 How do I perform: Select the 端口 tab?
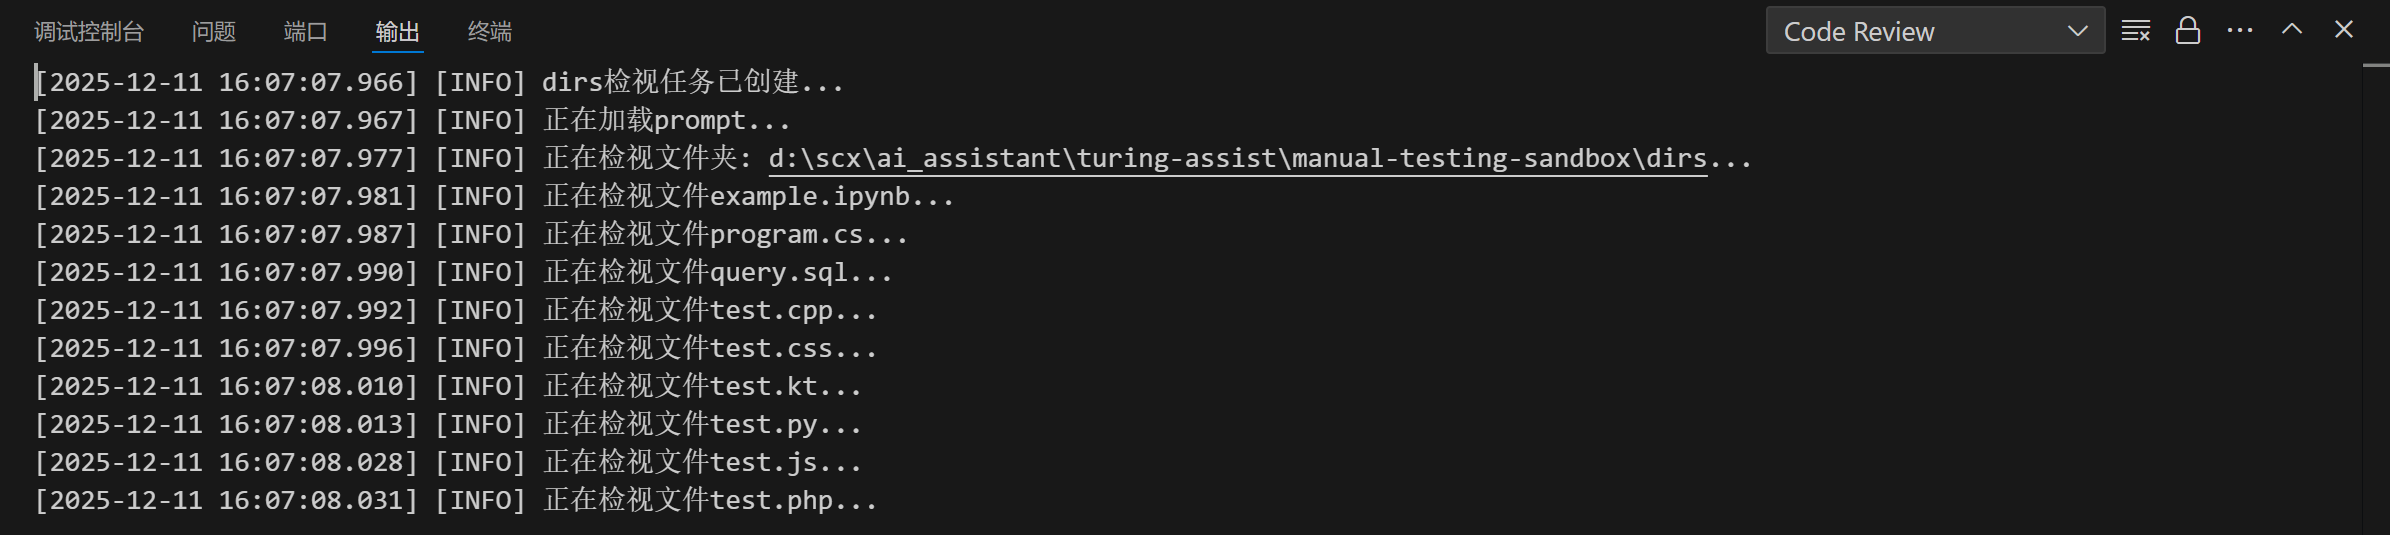[305, 32]
